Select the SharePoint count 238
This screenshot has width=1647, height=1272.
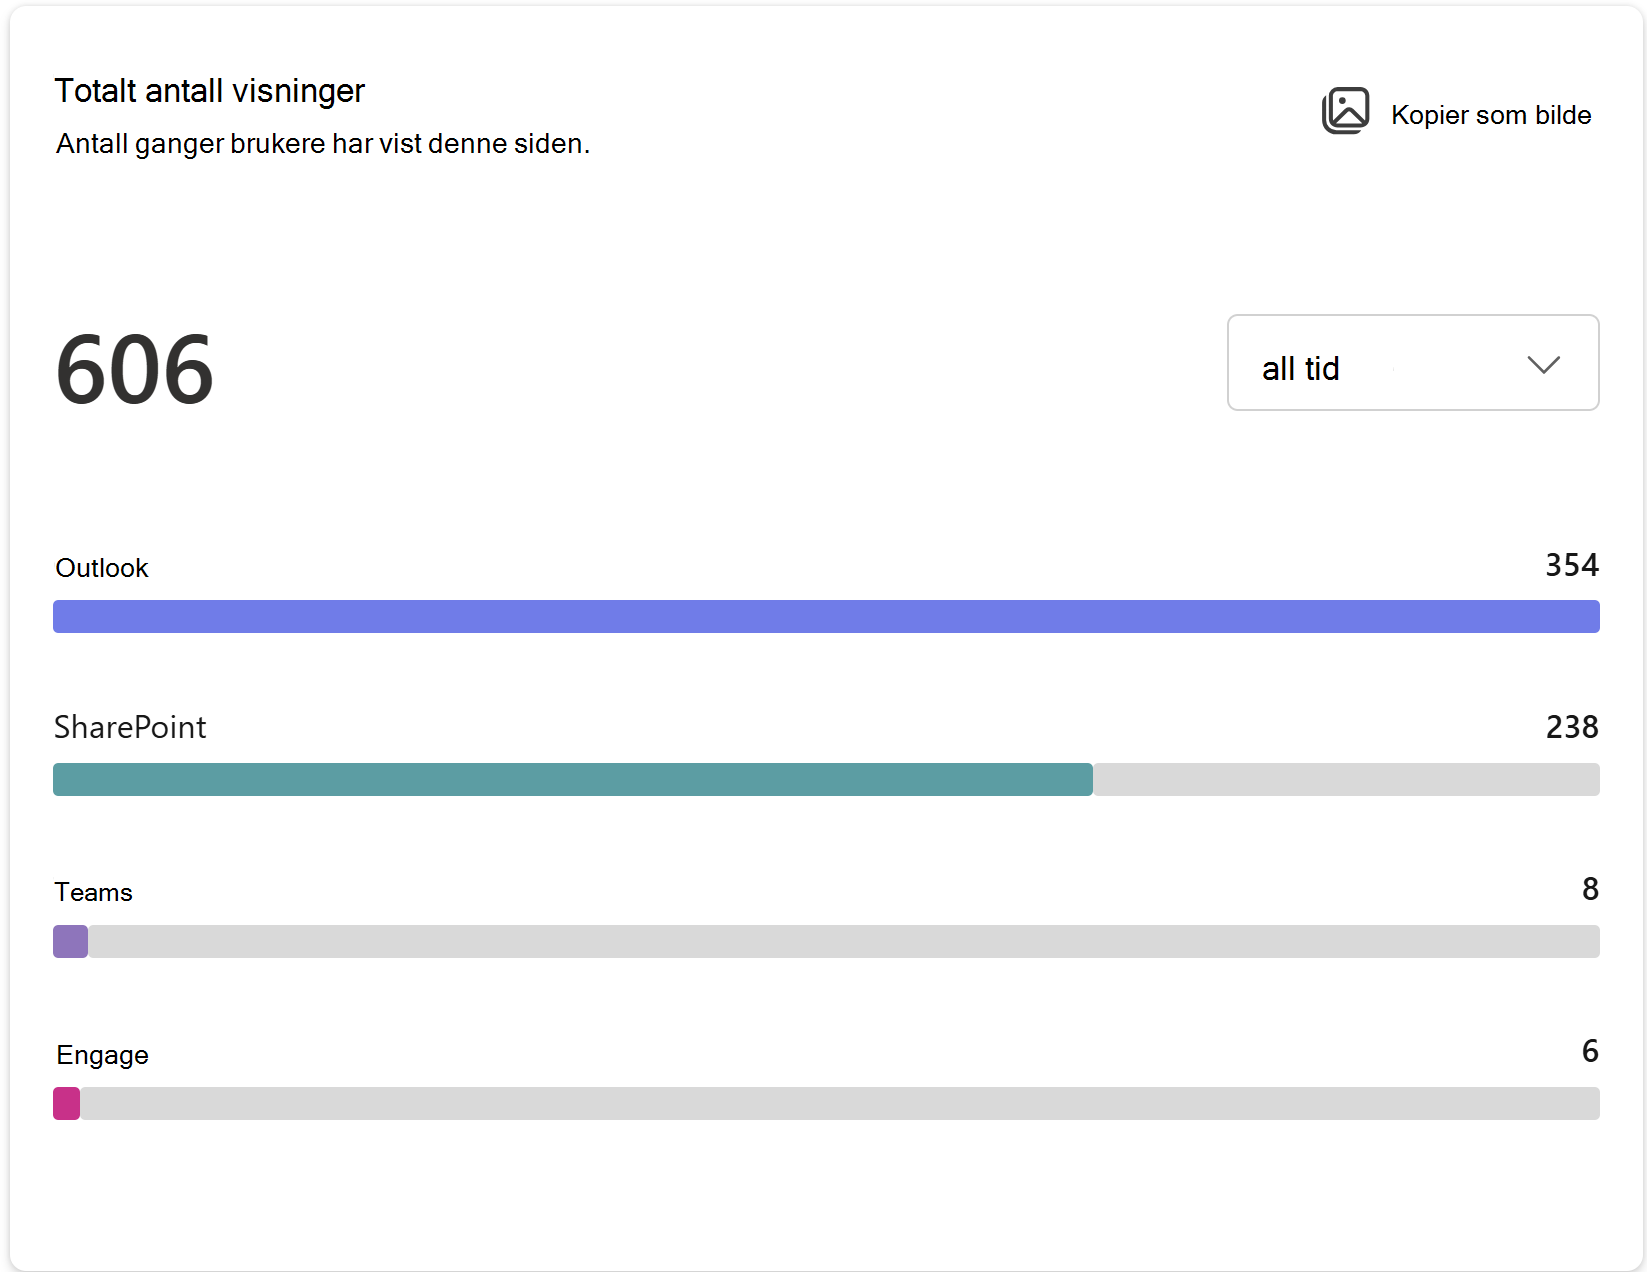click(x=1572, y=727)
